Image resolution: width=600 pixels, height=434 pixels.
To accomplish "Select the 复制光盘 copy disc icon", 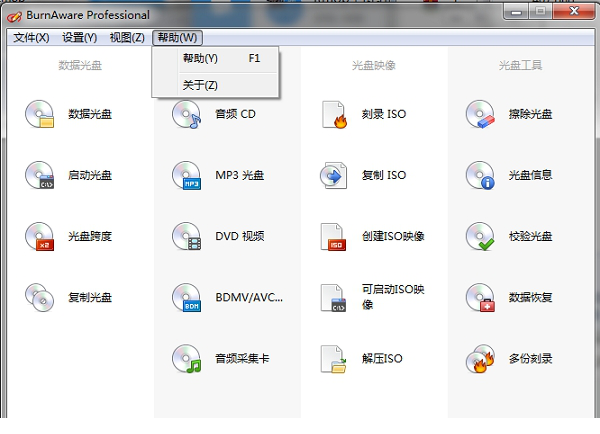I will 39,297.
